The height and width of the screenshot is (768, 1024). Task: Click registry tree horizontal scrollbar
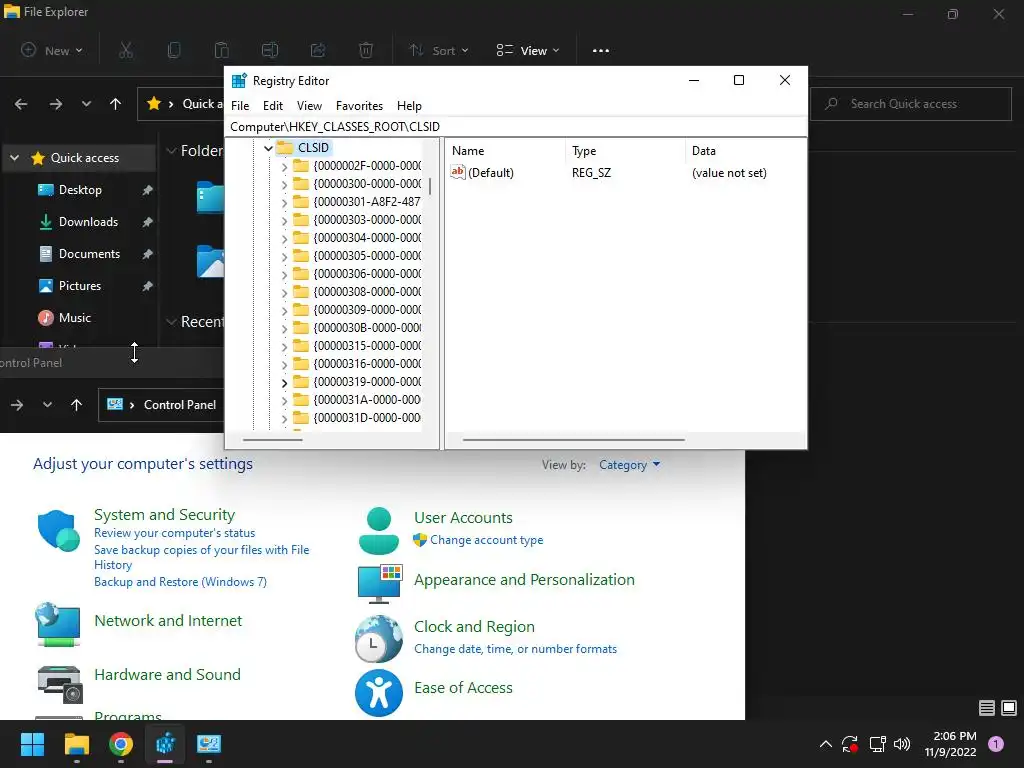pyautogui.click(x=273, y=440)
